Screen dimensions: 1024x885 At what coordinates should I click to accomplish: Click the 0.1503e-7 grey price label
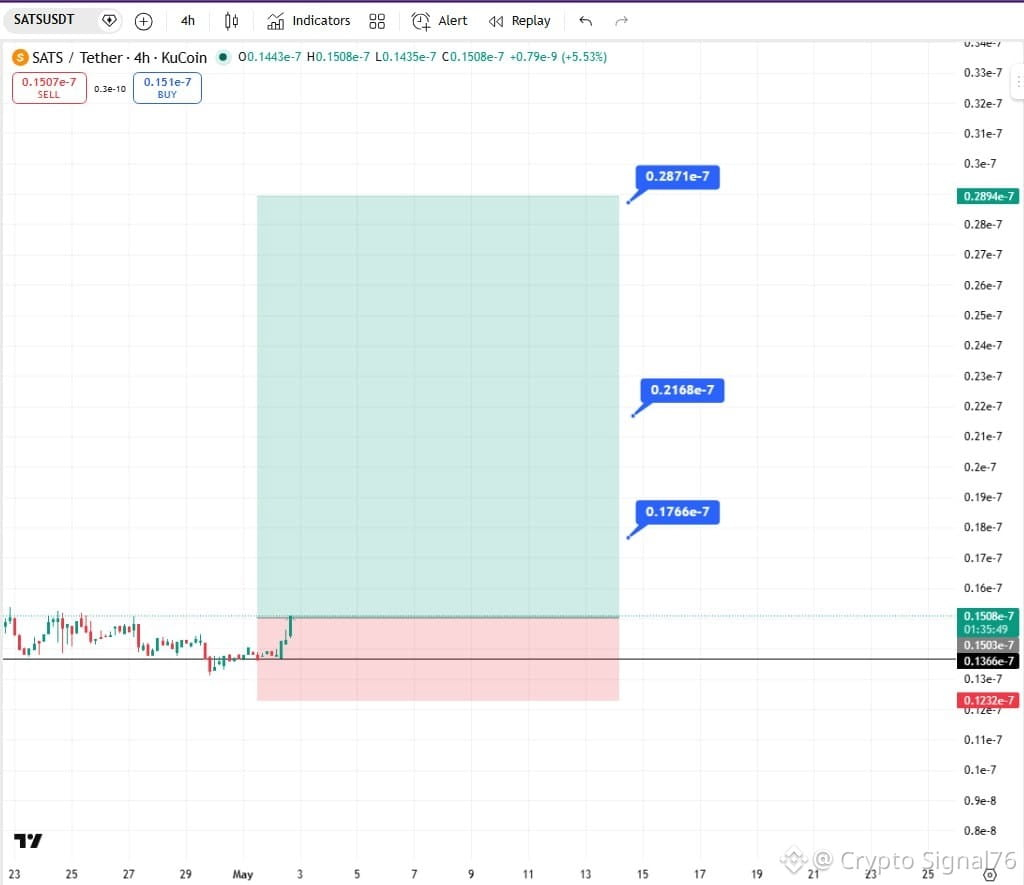987,645
